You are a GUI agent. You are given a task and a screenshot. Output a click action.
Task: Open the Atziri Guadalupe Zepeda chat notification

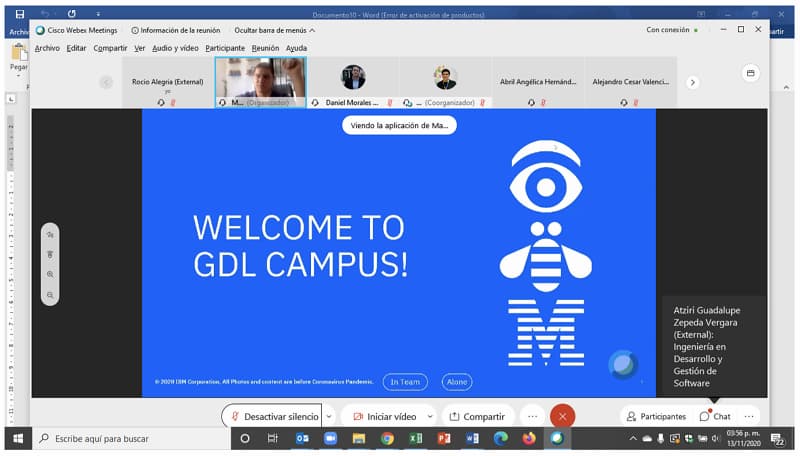pyautogui.click(x=713, y=346)
